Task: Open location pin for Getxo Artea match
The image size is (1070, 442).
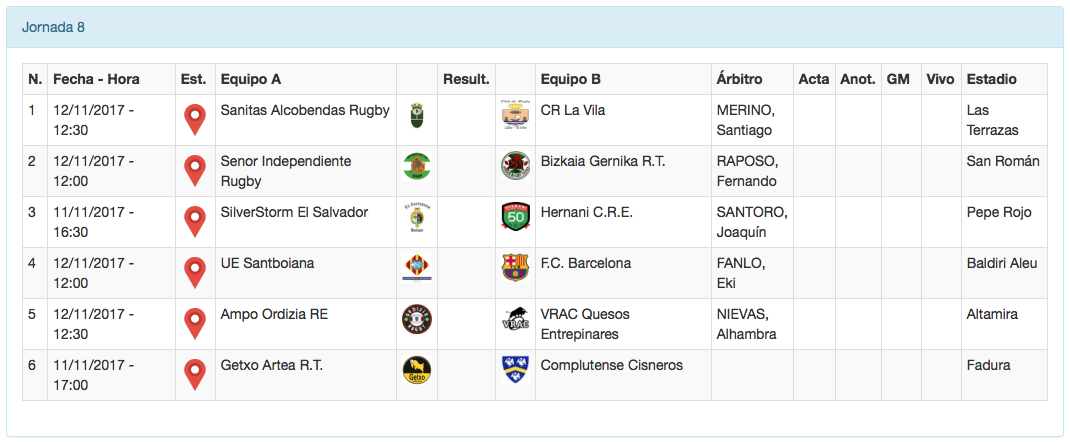Action: point(195,375)
